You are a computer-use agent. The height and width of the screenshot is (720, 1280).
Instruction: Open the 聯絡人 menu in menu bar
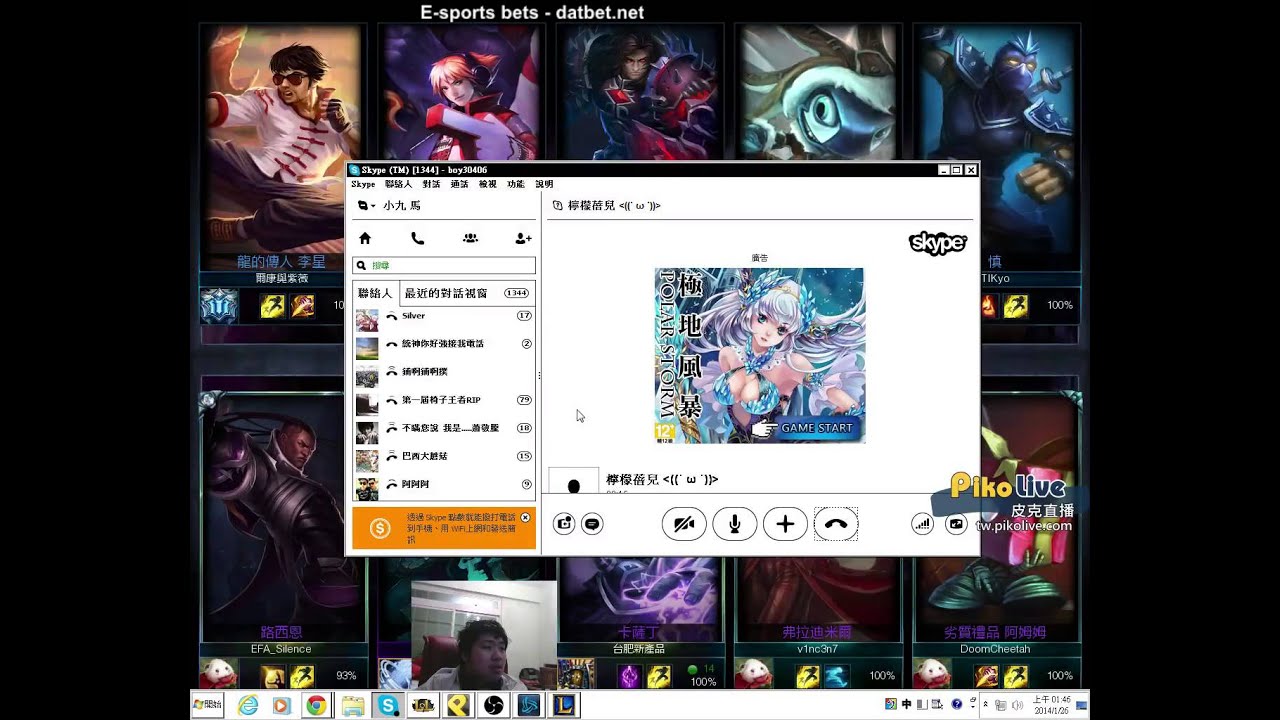coord(398,184)
